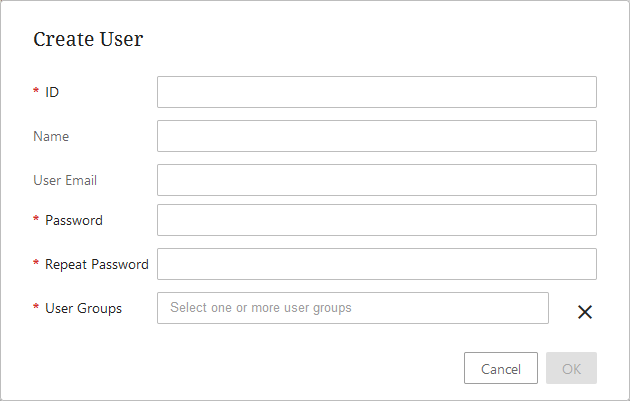This screenshot has width=630, height=401.
Task: Select the Name input field
Action: 377,136
